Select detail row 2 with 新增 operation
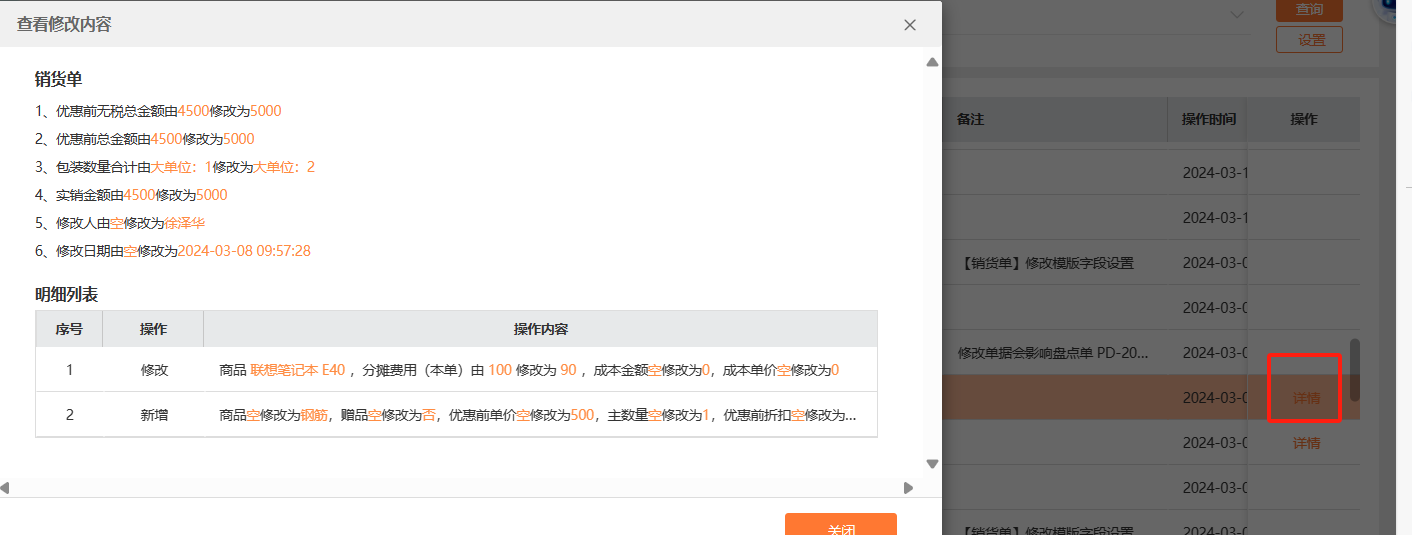This screenshot has width=1412, height=535. click(456, 415)
